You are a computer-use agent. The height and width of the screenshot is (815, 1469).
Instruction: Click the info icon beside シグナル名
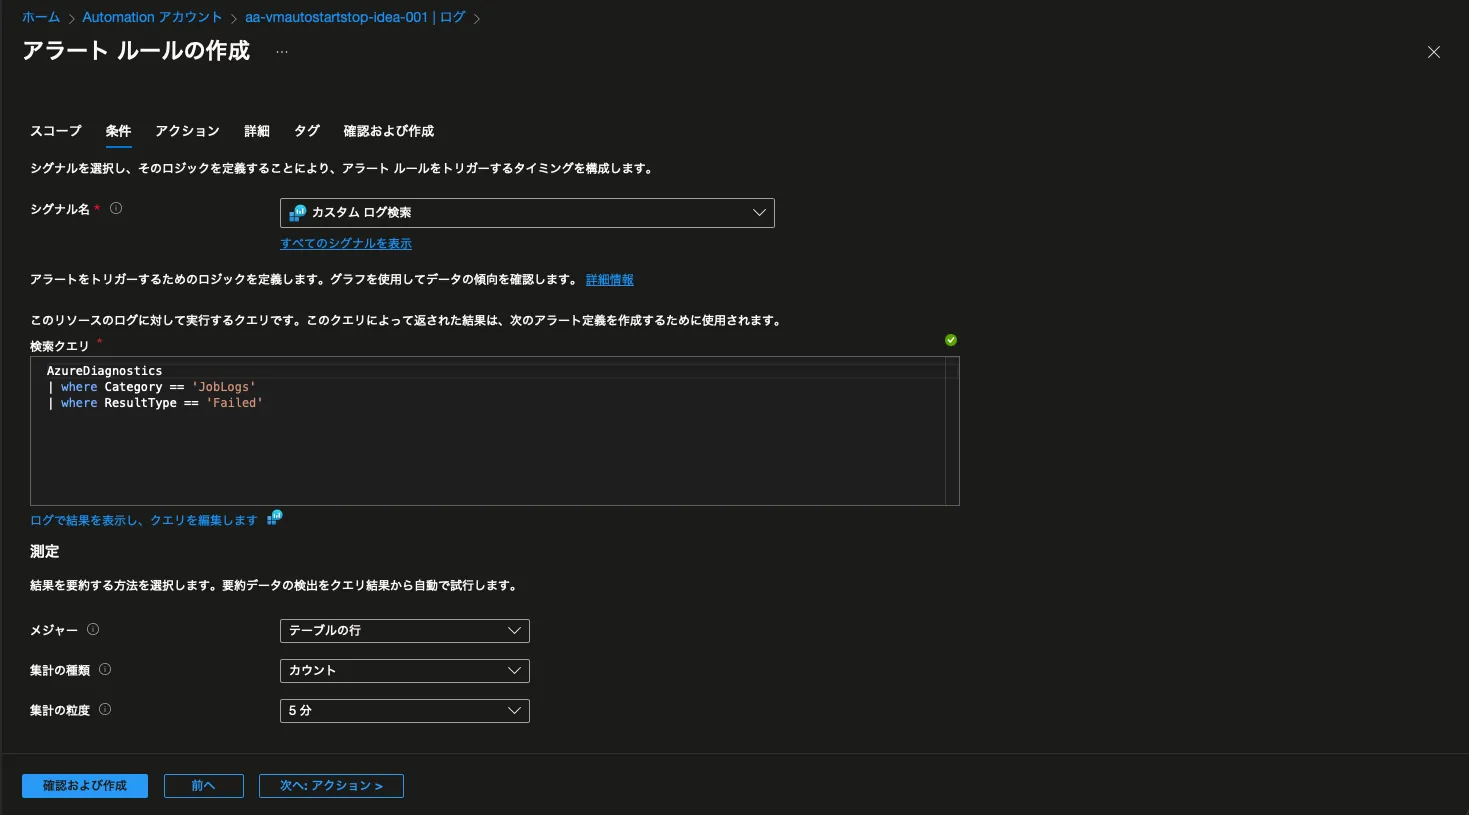(x=116, y=208)
